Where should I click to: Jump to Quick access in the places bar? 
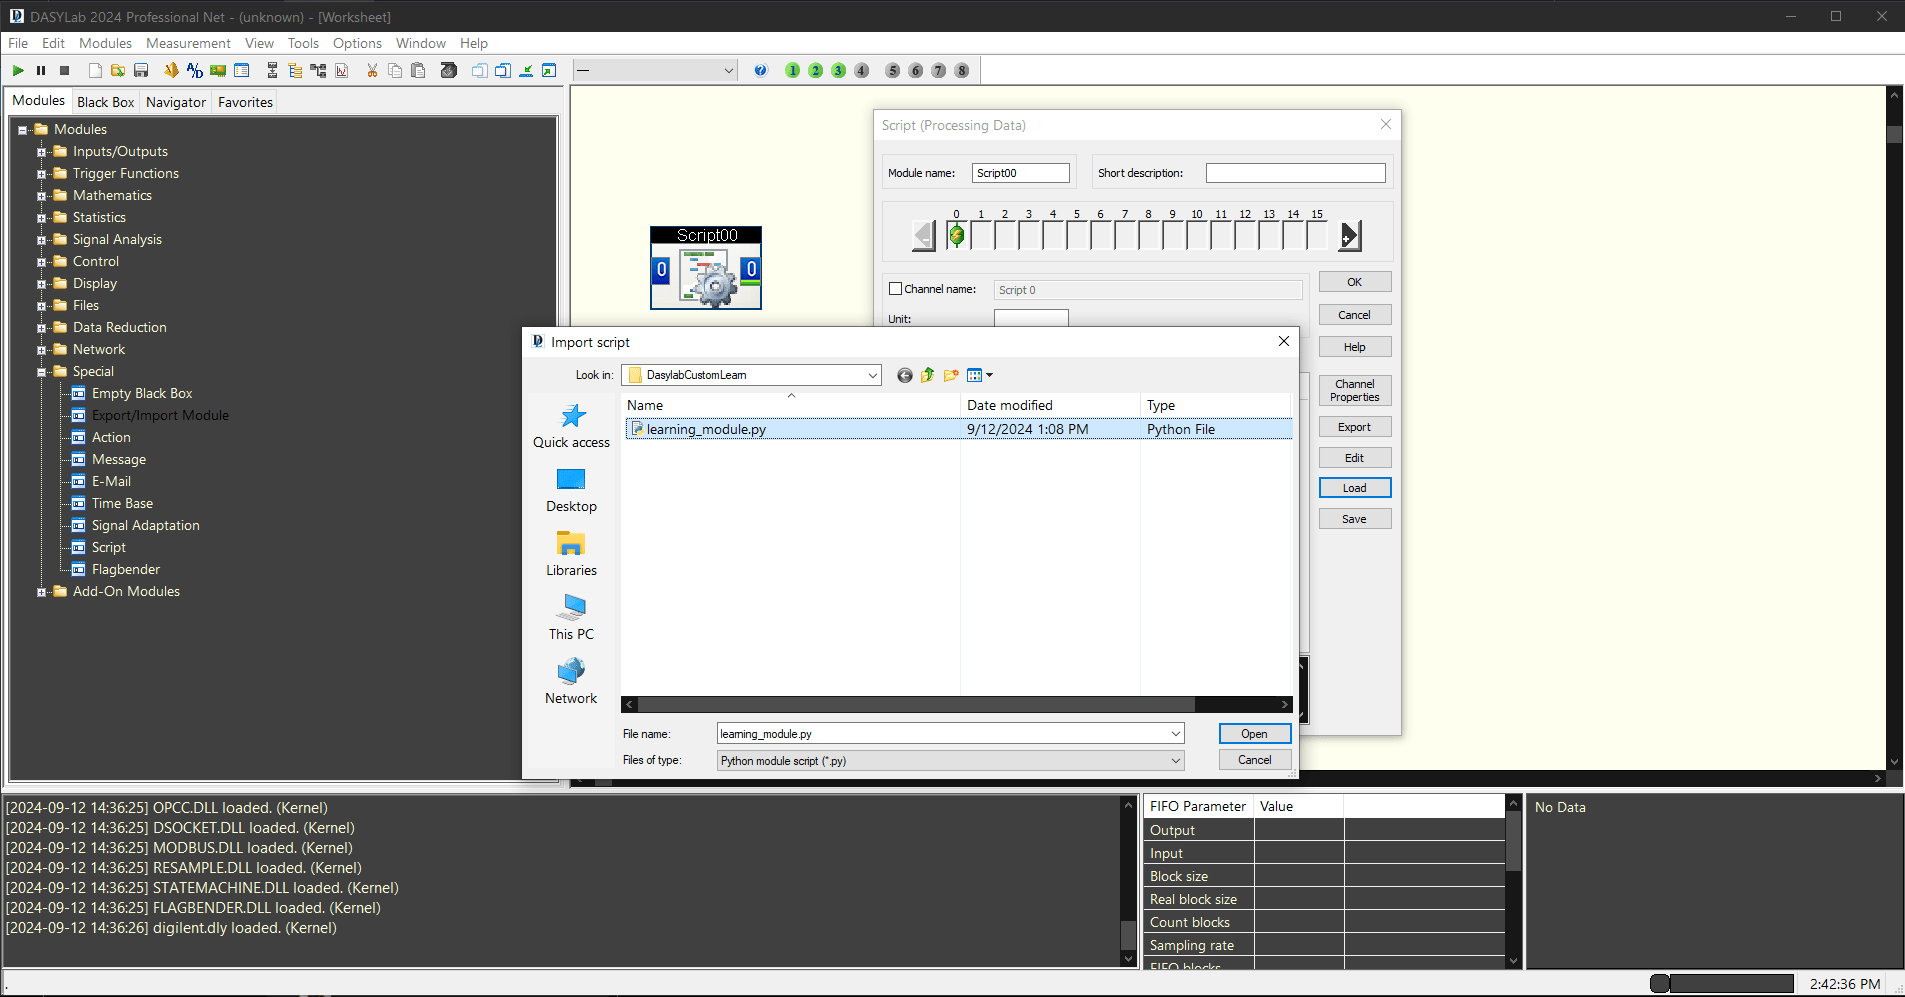point(571,426)
